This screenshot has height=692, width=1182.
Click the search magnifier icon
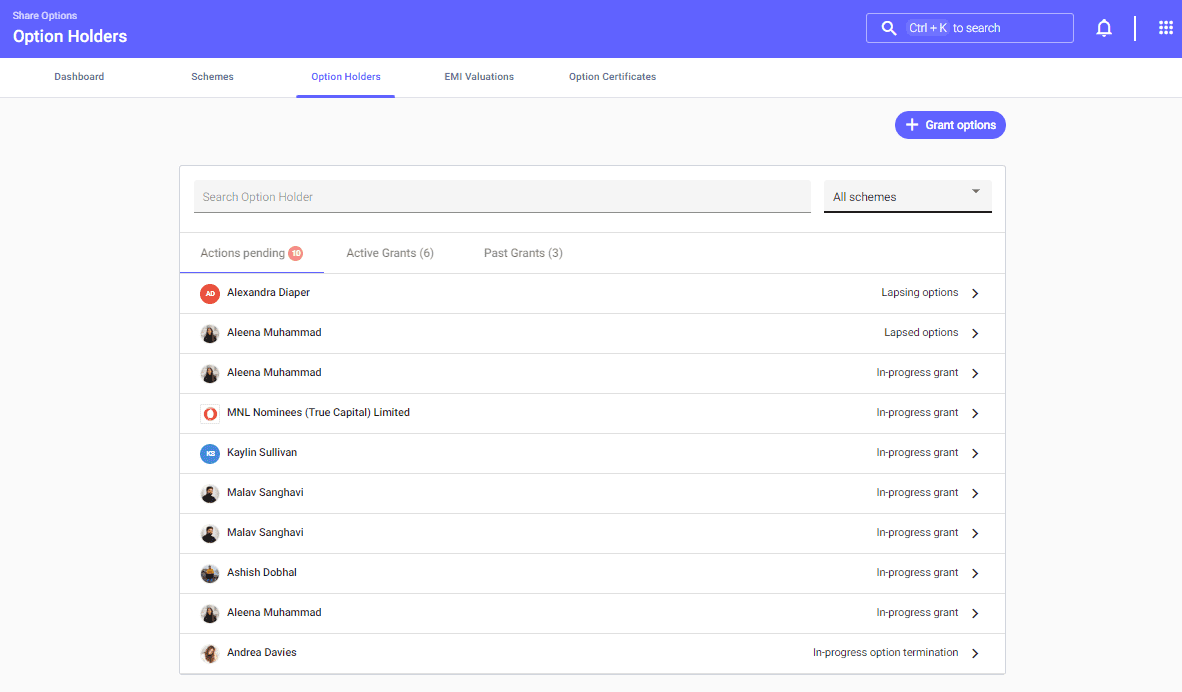click(x=889, y=27)
